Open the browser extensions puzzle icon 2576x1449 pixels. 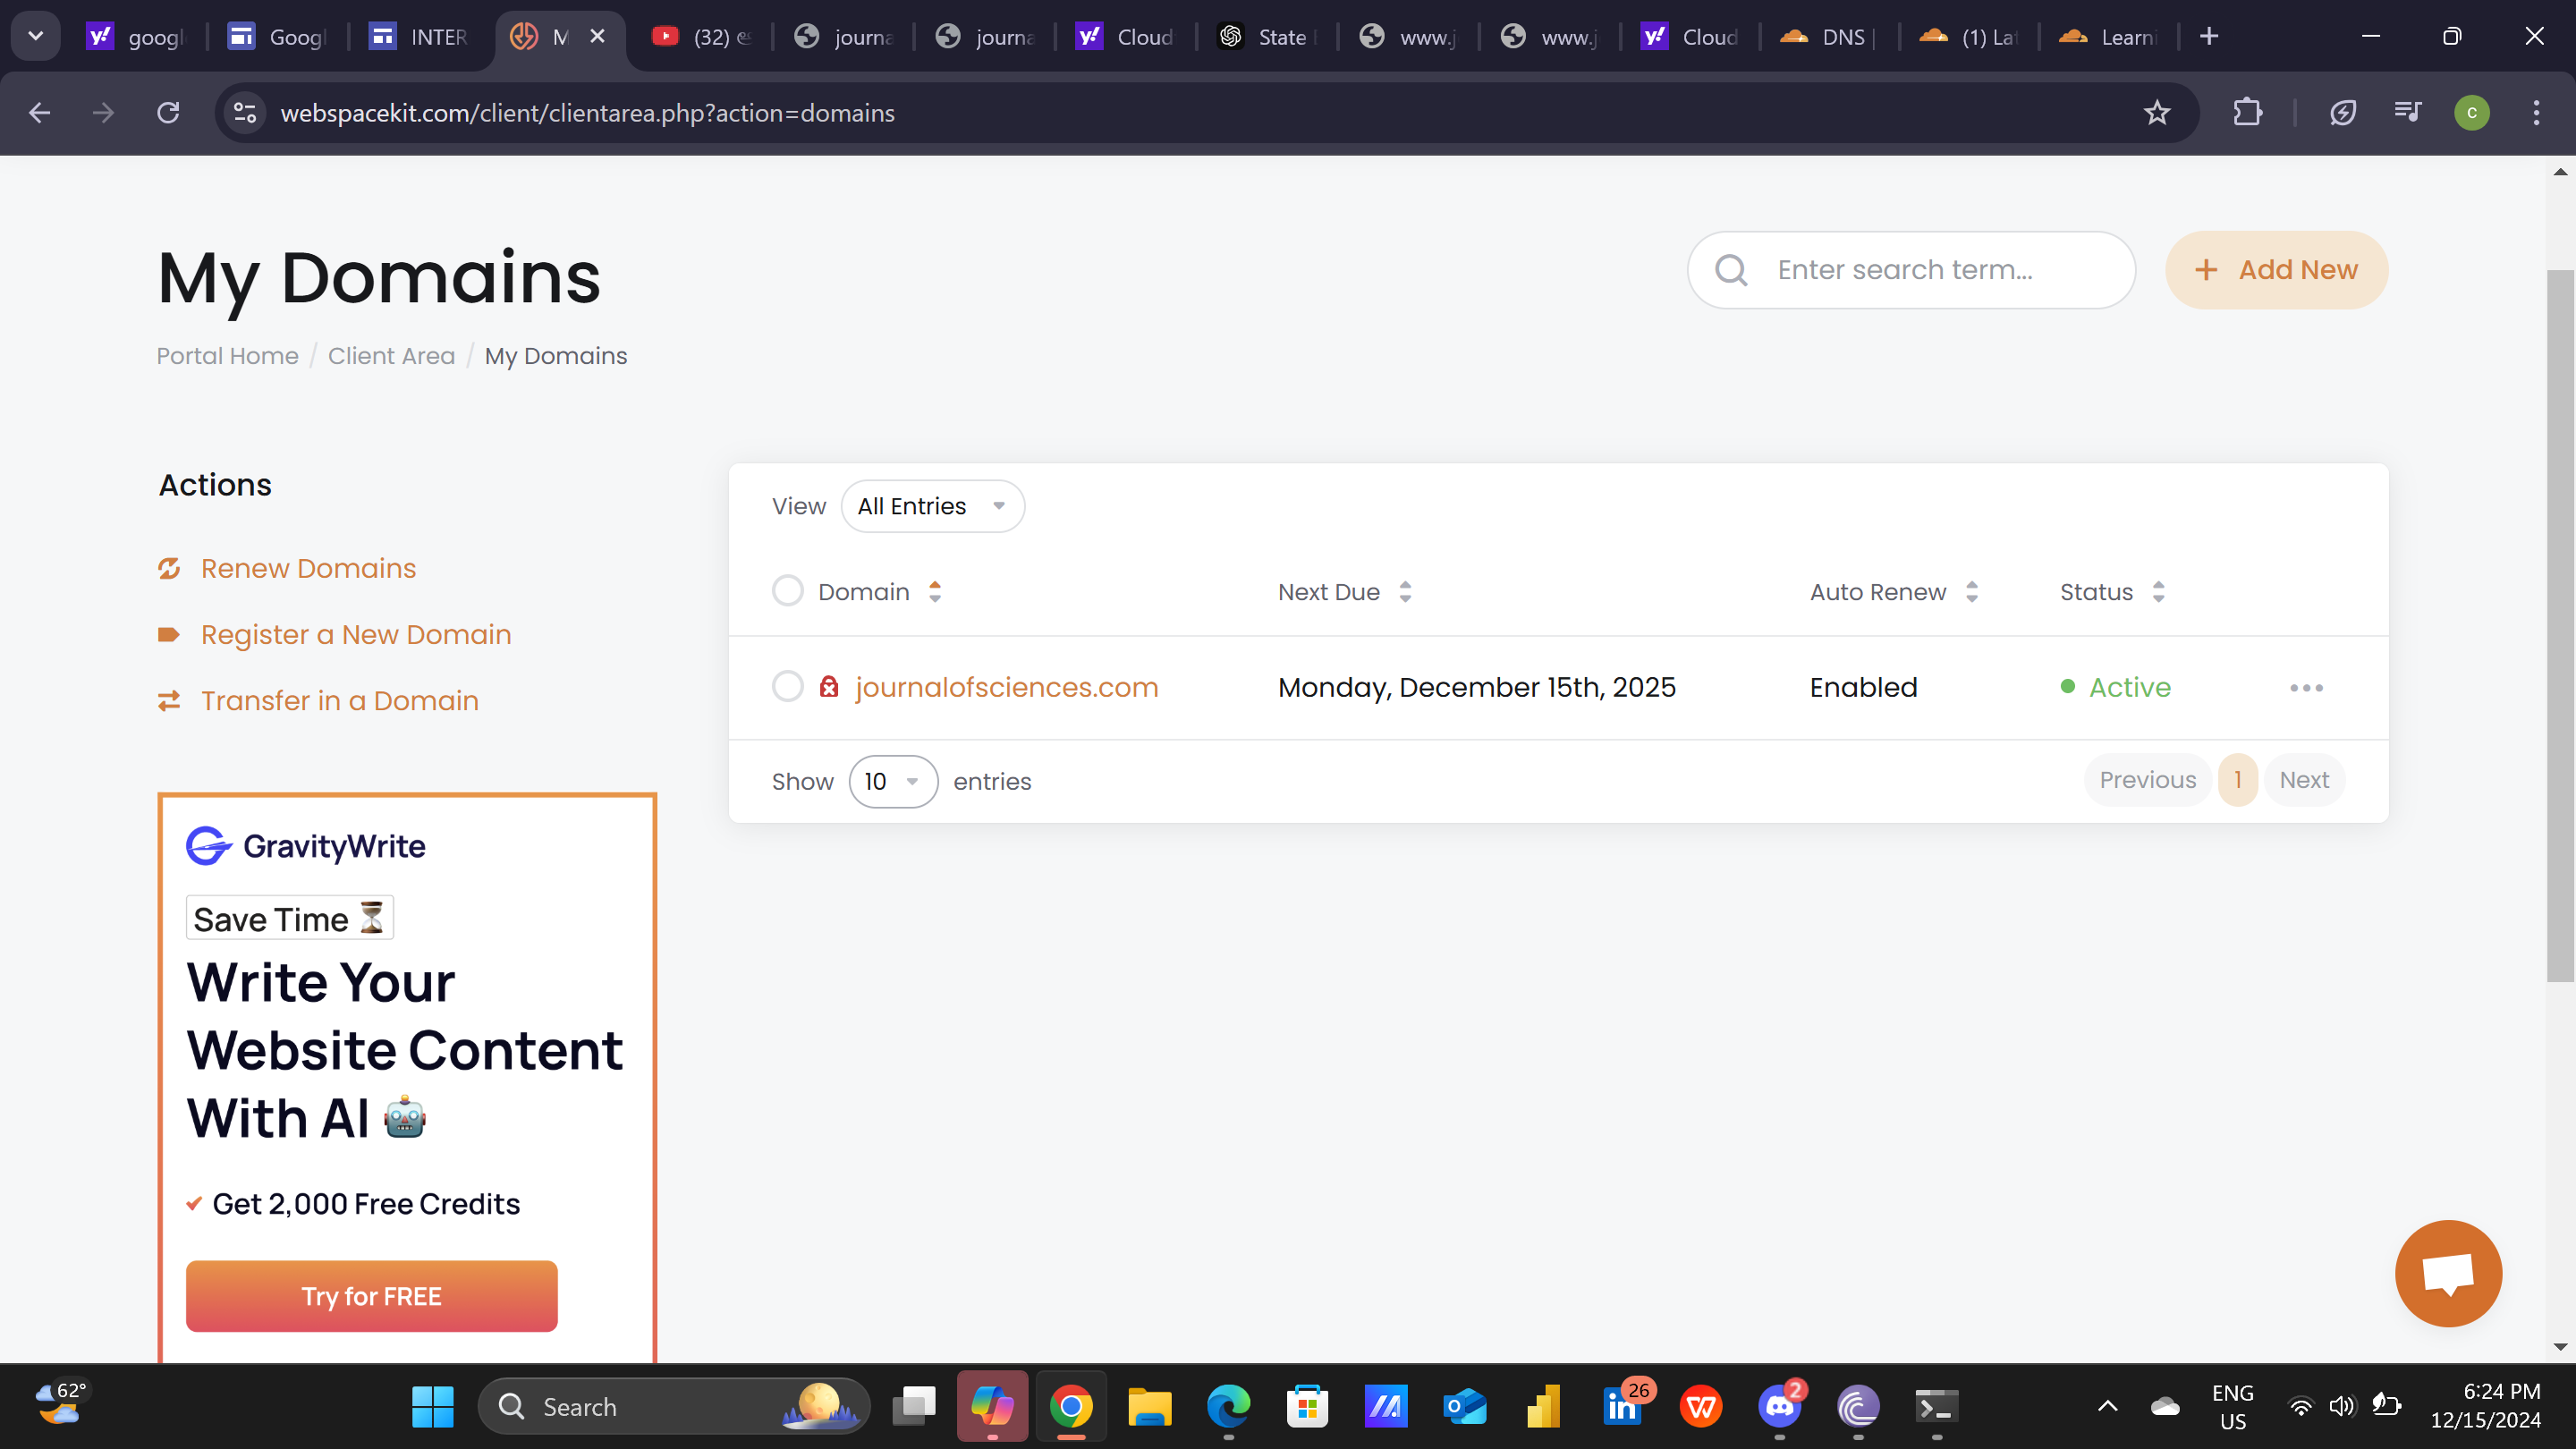point(2247,113)
